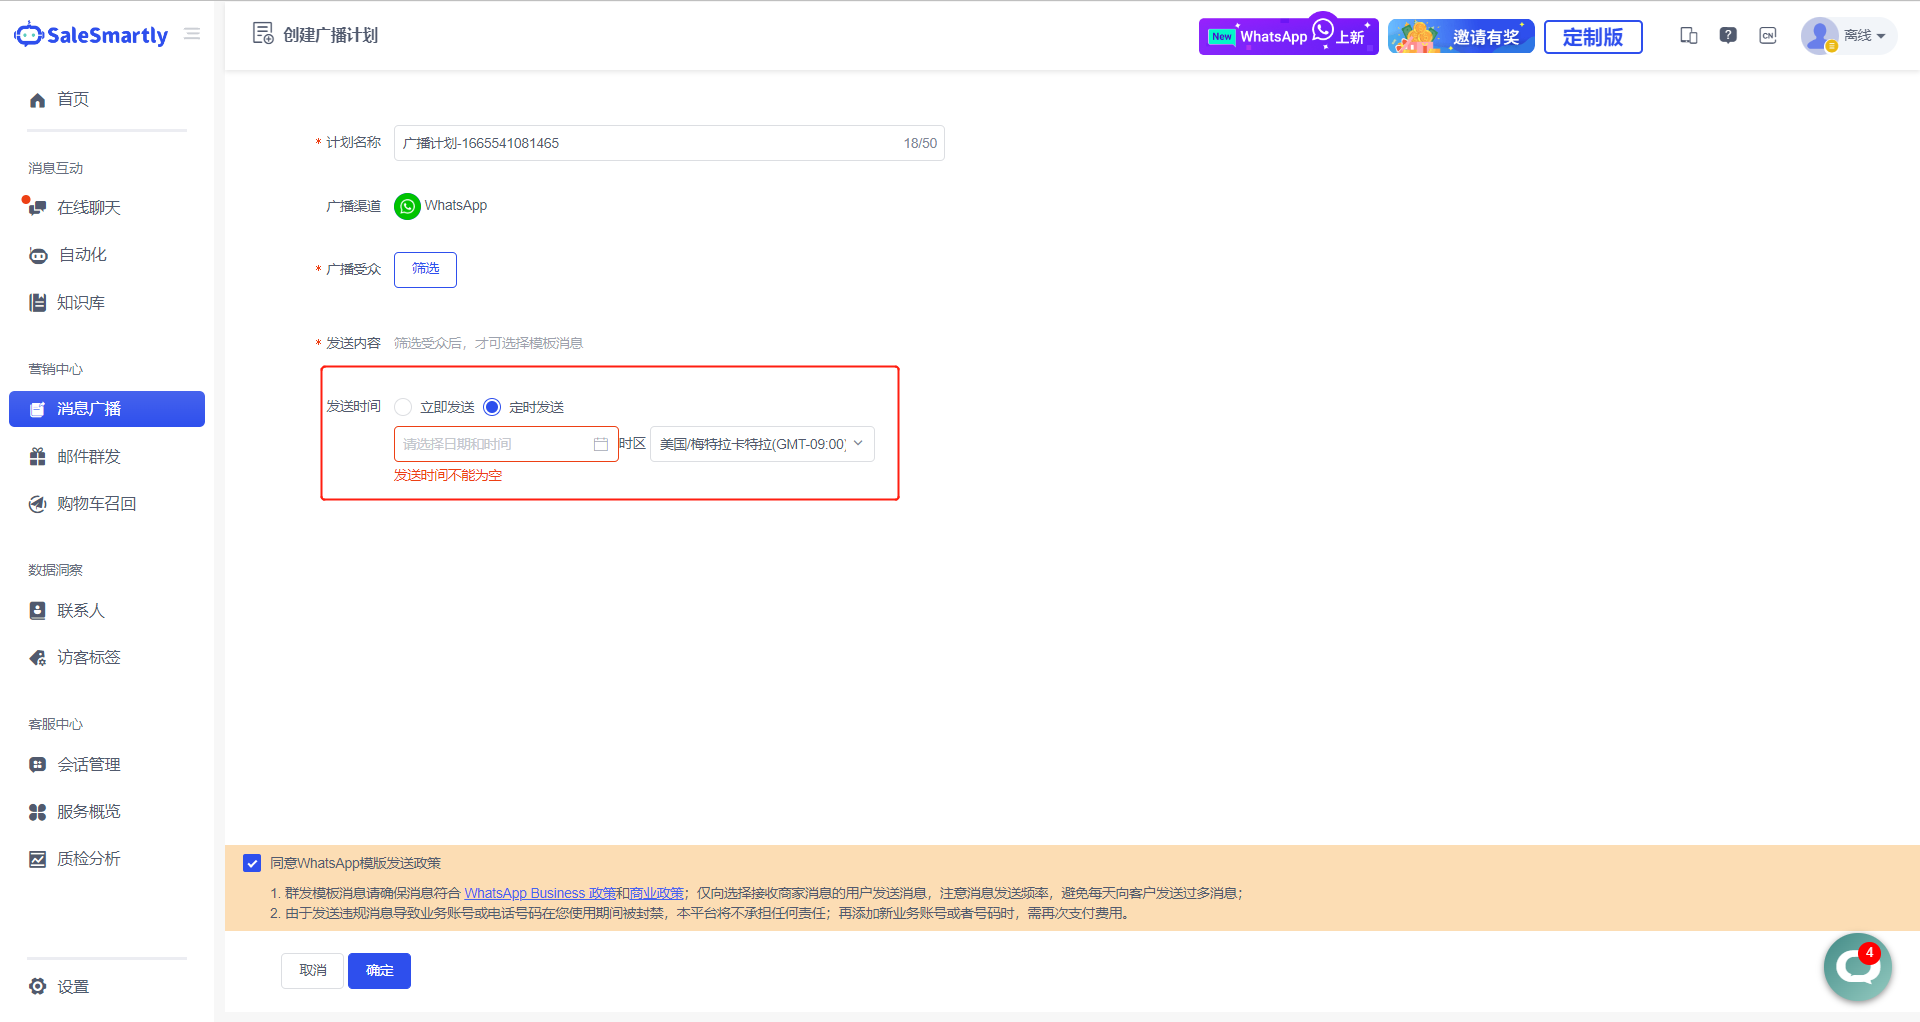Viewport: 1920px width, 1022px height.
Task: Open the device download icon in header
Action: (1689, 36)
